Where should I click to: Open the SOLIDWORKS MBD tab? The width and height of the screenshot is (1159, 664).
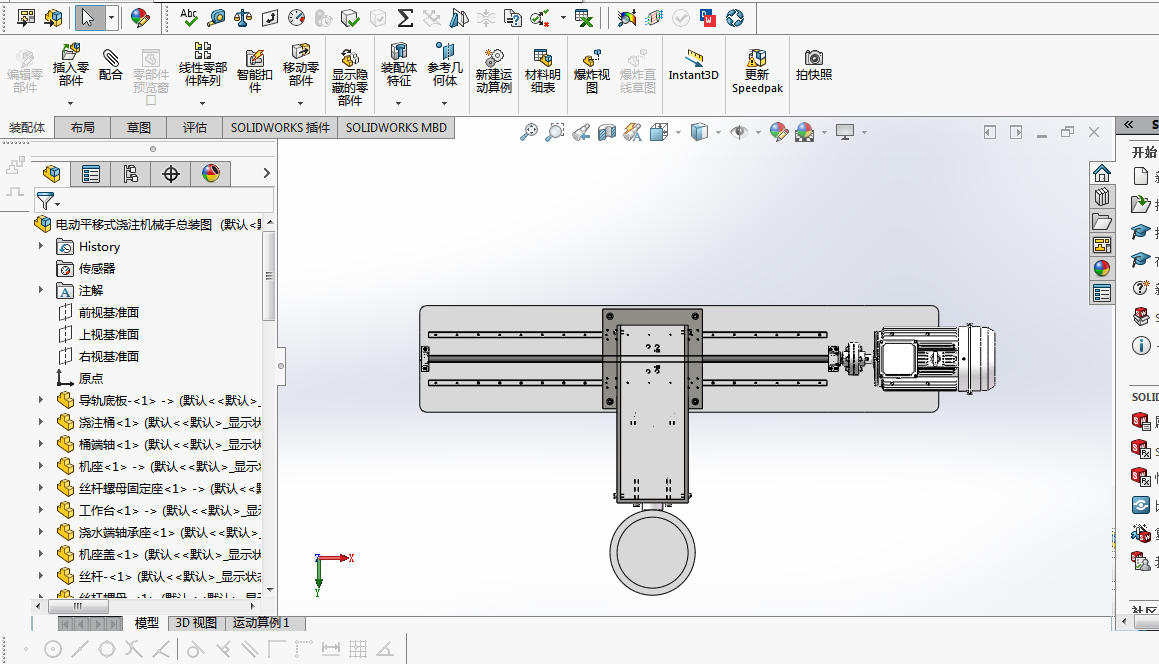[396, 128]
